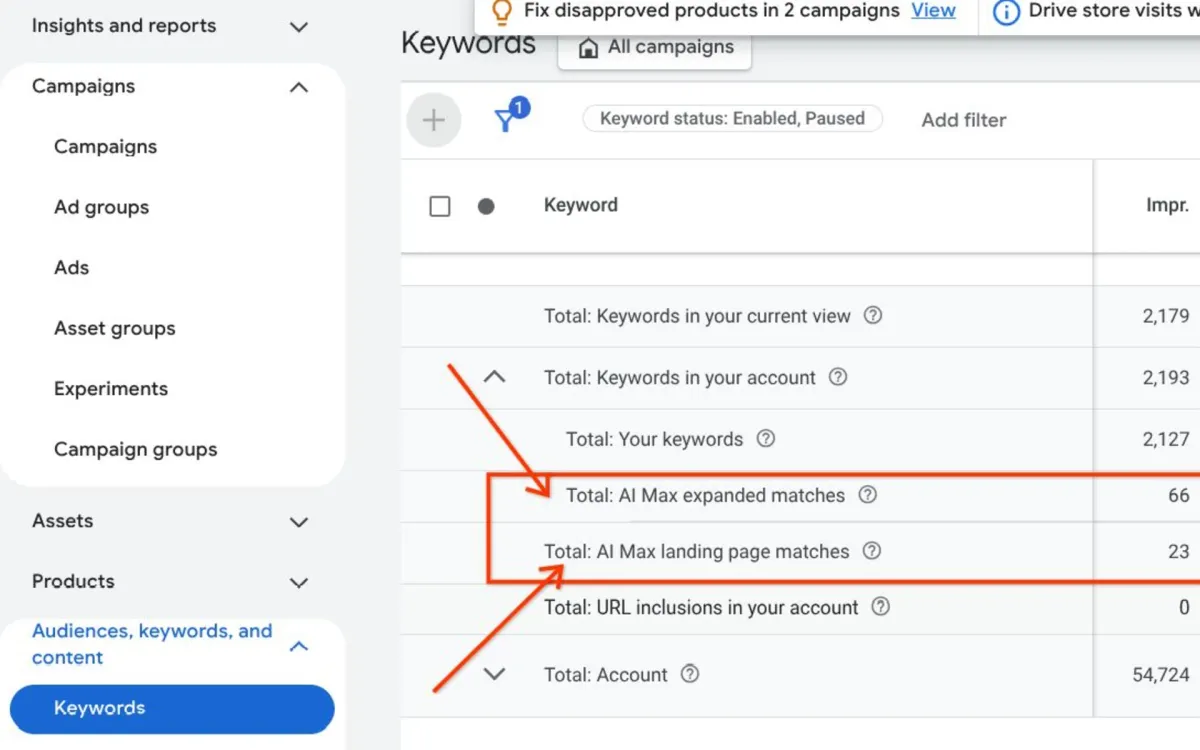Open help for Total: Your keywords
This screenshot has width=1200, height=750.
(x=765, y=439)
